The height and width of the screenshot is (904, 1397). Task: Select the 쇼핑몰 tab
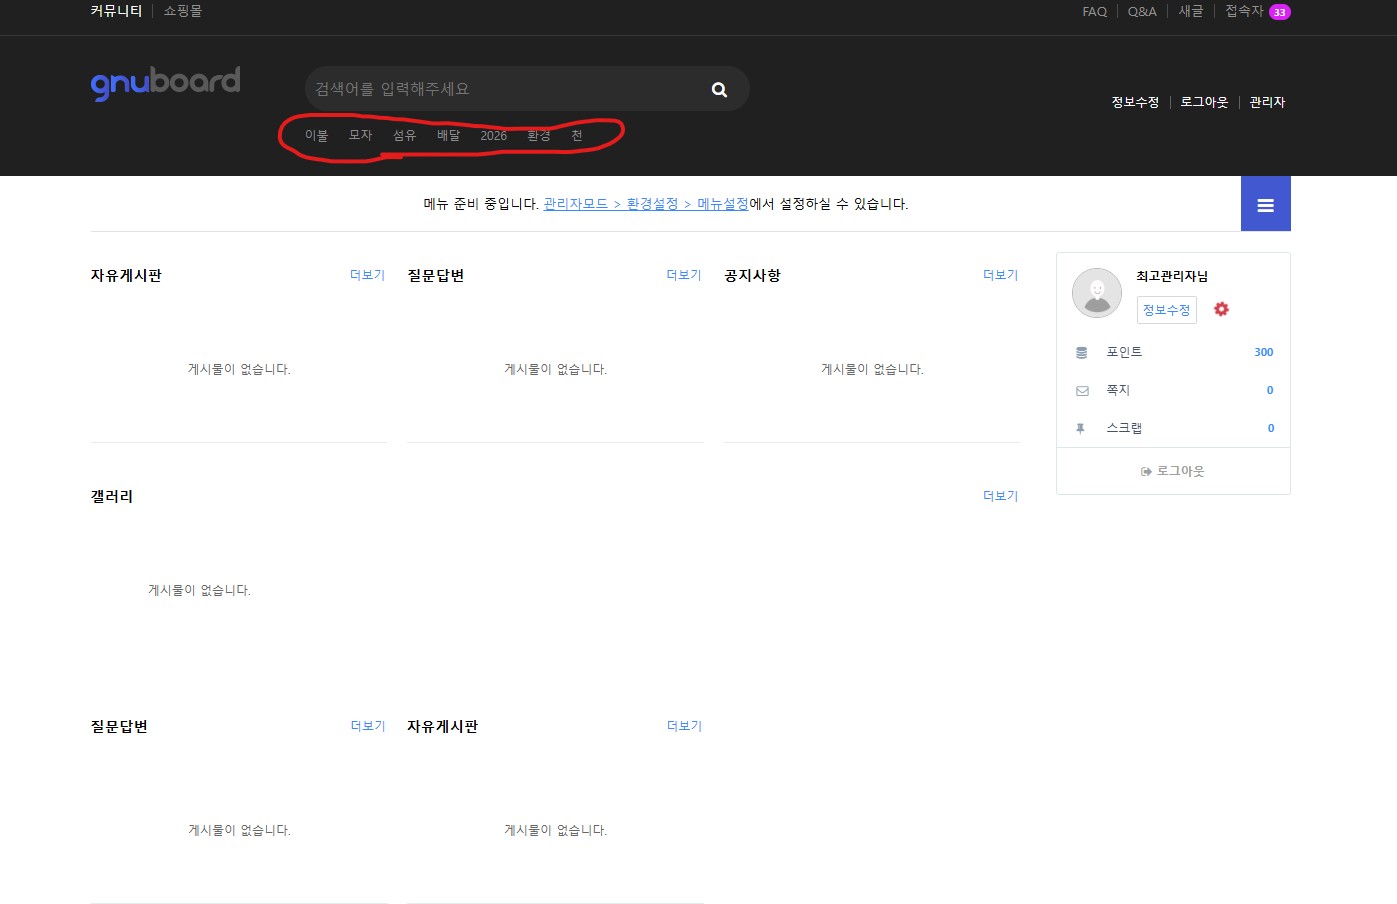point(183,11)
